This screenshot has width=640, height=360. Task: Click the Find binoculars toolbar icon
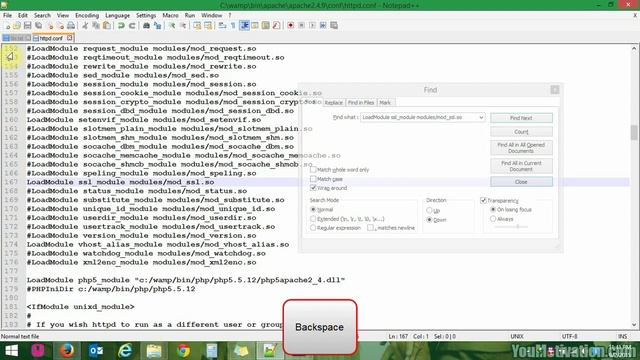click(146, 26)
